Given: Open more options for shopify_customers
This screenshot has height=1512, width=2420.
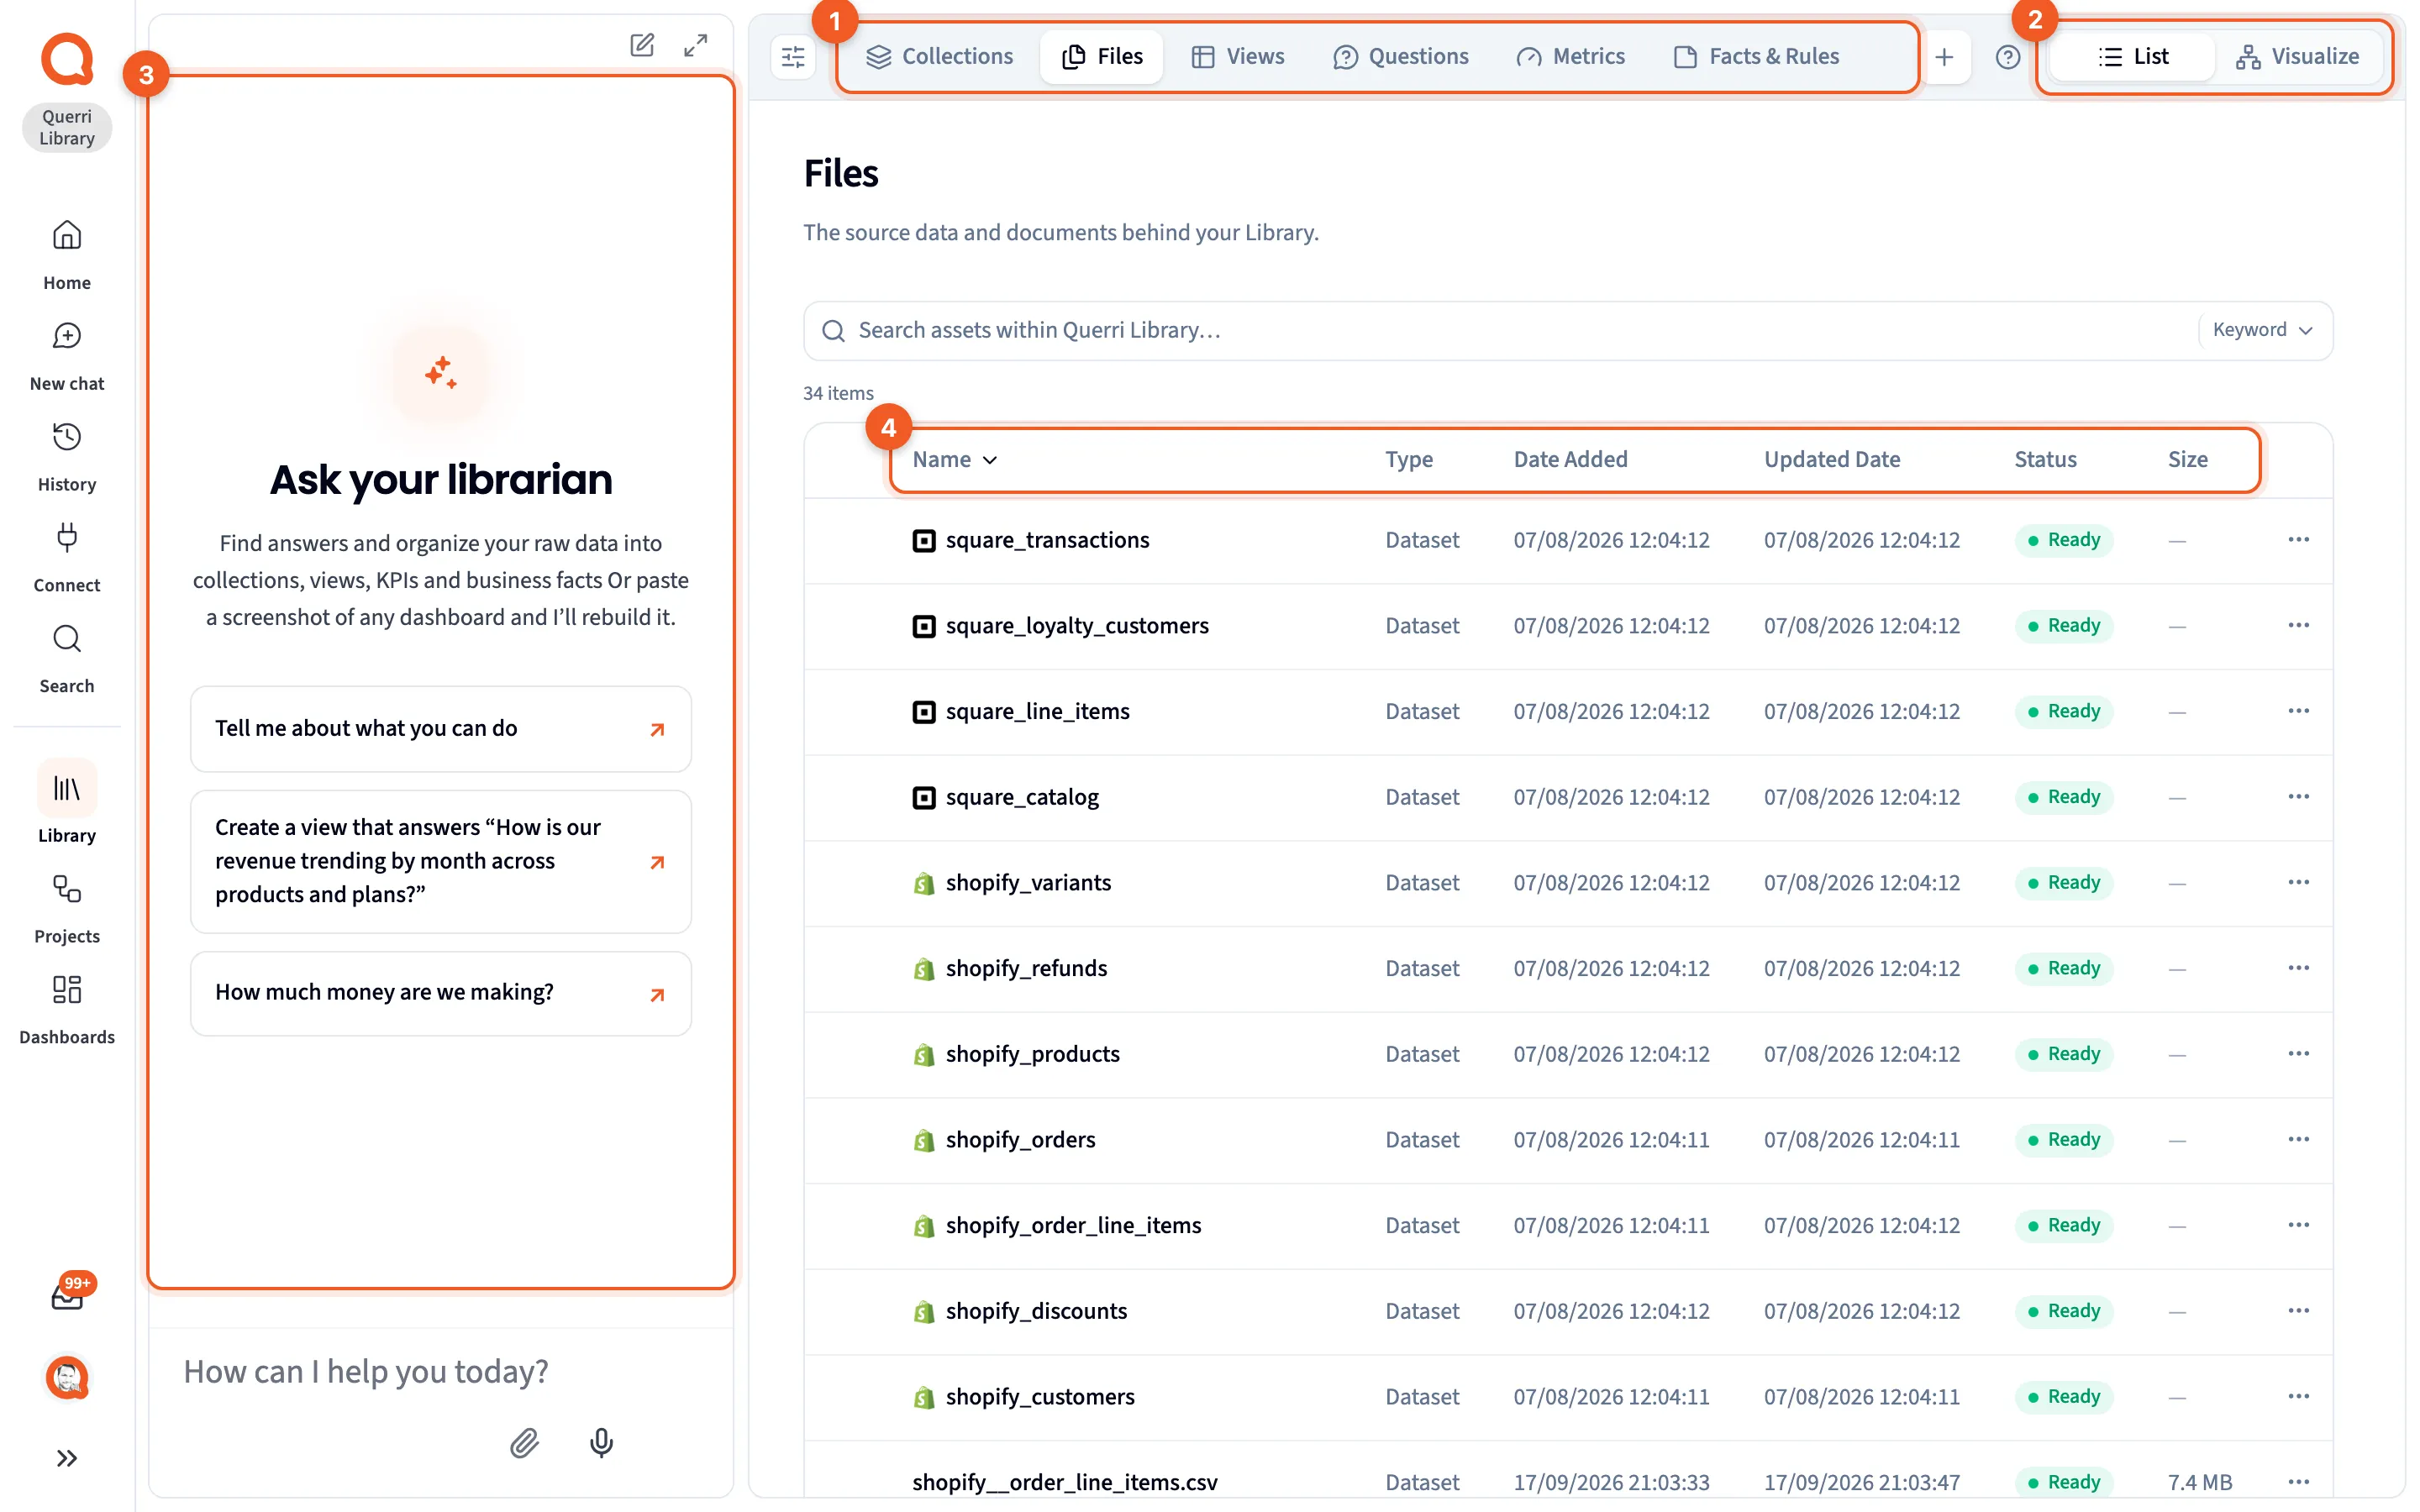Looking at the screenshot, I should (x=2298, y=1397).
